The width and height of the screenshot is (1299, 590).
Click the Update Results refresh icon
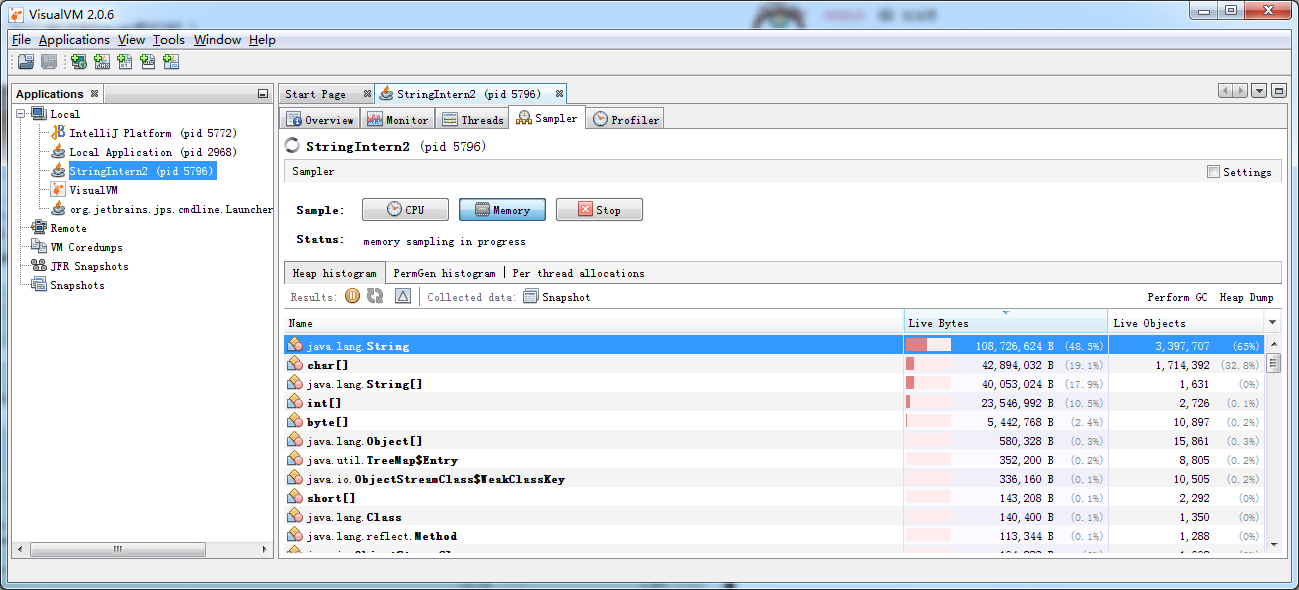coord(375,296)
